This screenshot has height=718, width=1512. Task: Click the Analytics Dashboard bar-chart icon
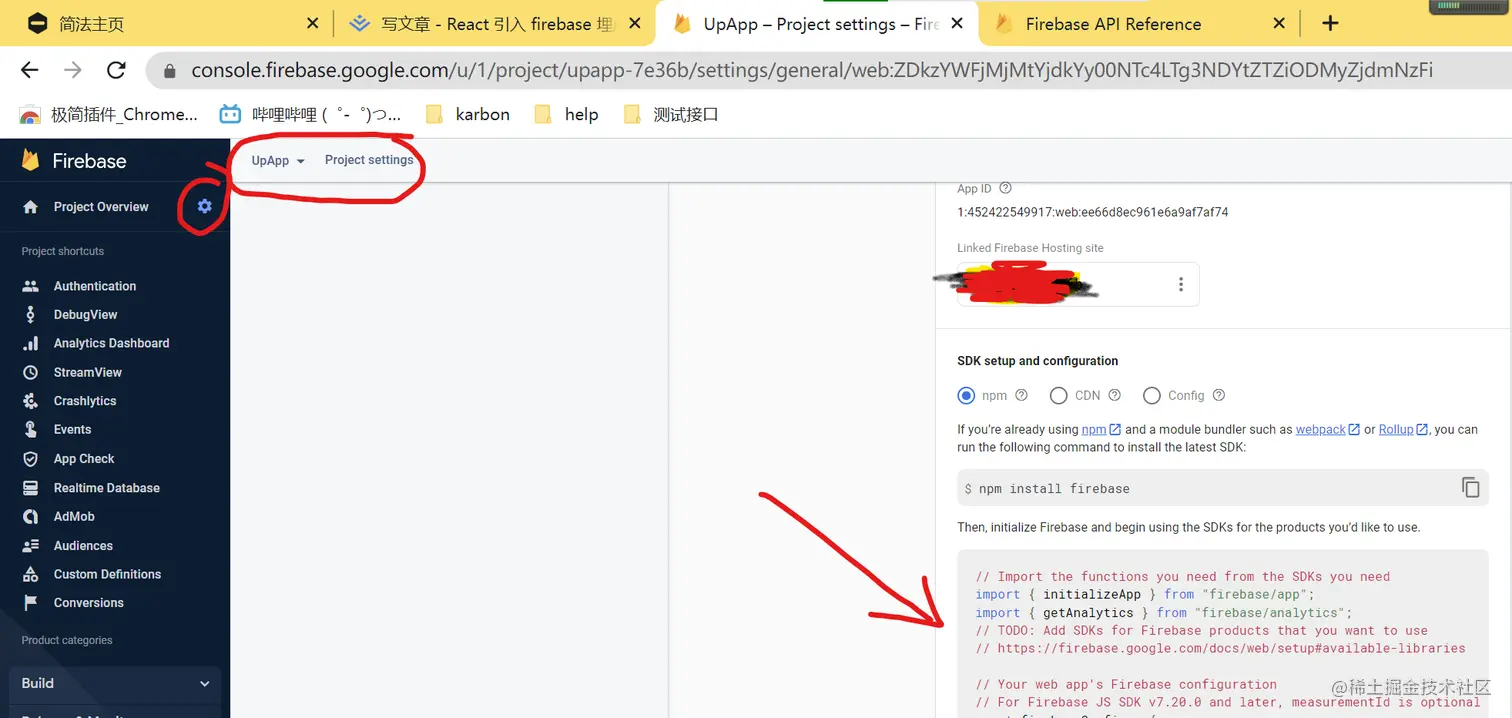31,343
